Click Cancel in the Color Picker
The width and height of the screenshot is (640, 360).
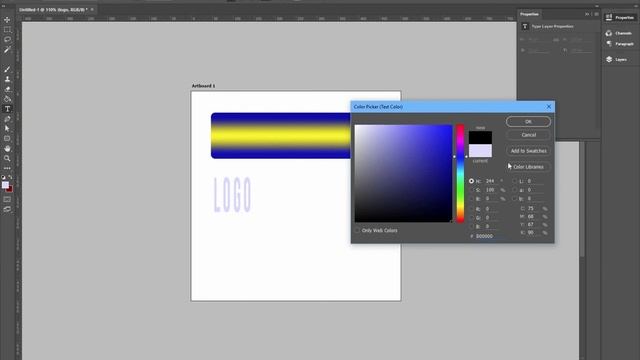(528, 135)
